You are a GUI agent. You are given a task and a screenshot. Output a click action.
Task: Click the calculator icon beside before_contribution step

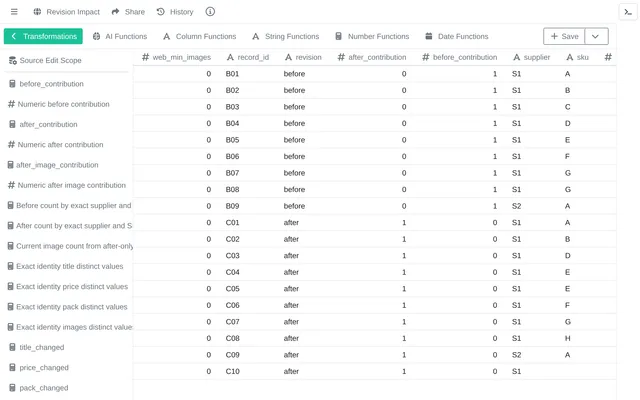[12, 84]
